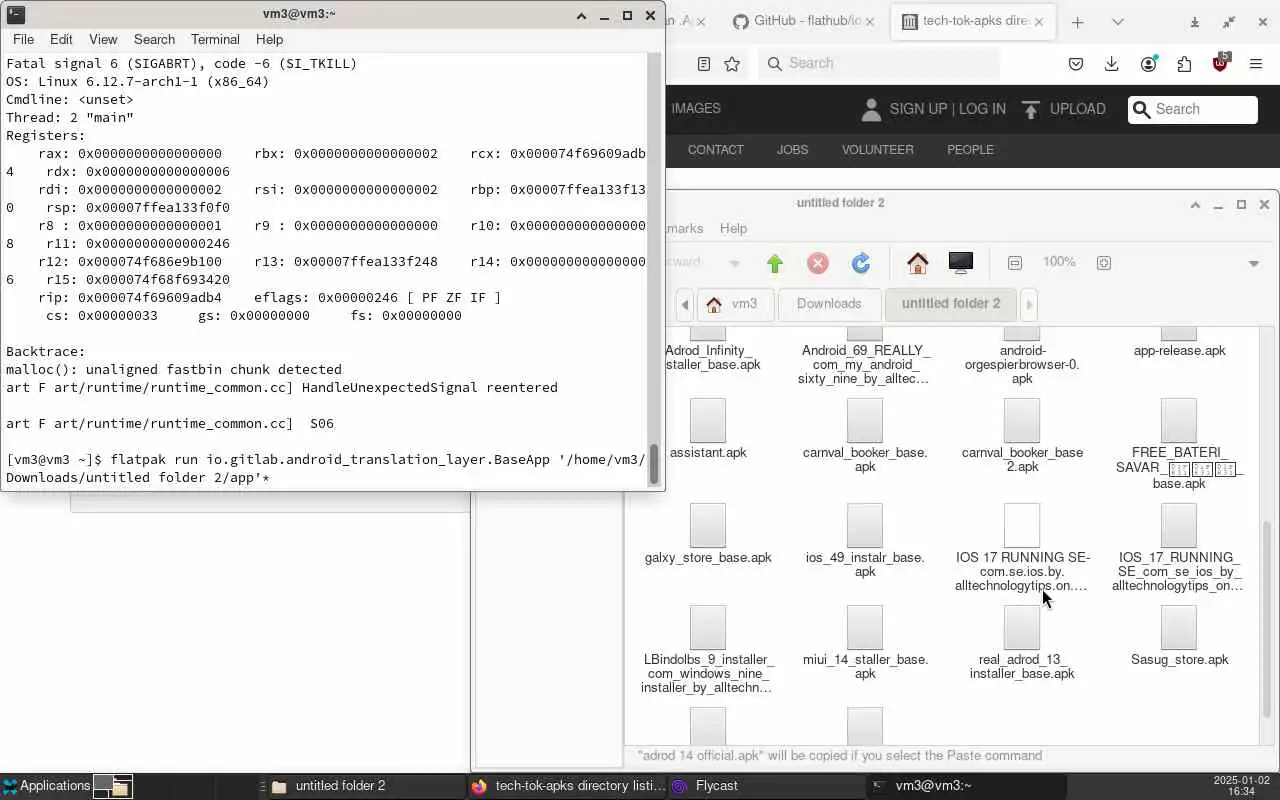Image resolution: width=1280 pixels, height=800 pixels.
Task: Select the ios_49_instalr_base.apk file icon
Action: pyautogui.click(x=865, y=525)
